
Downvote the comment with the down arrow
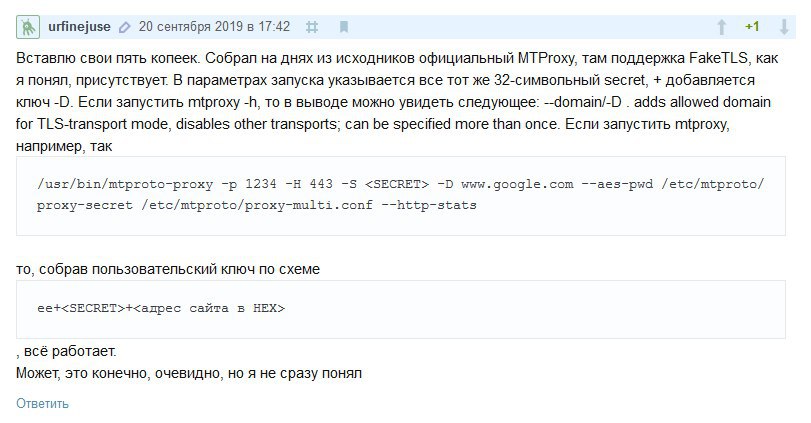coord(783,26)
